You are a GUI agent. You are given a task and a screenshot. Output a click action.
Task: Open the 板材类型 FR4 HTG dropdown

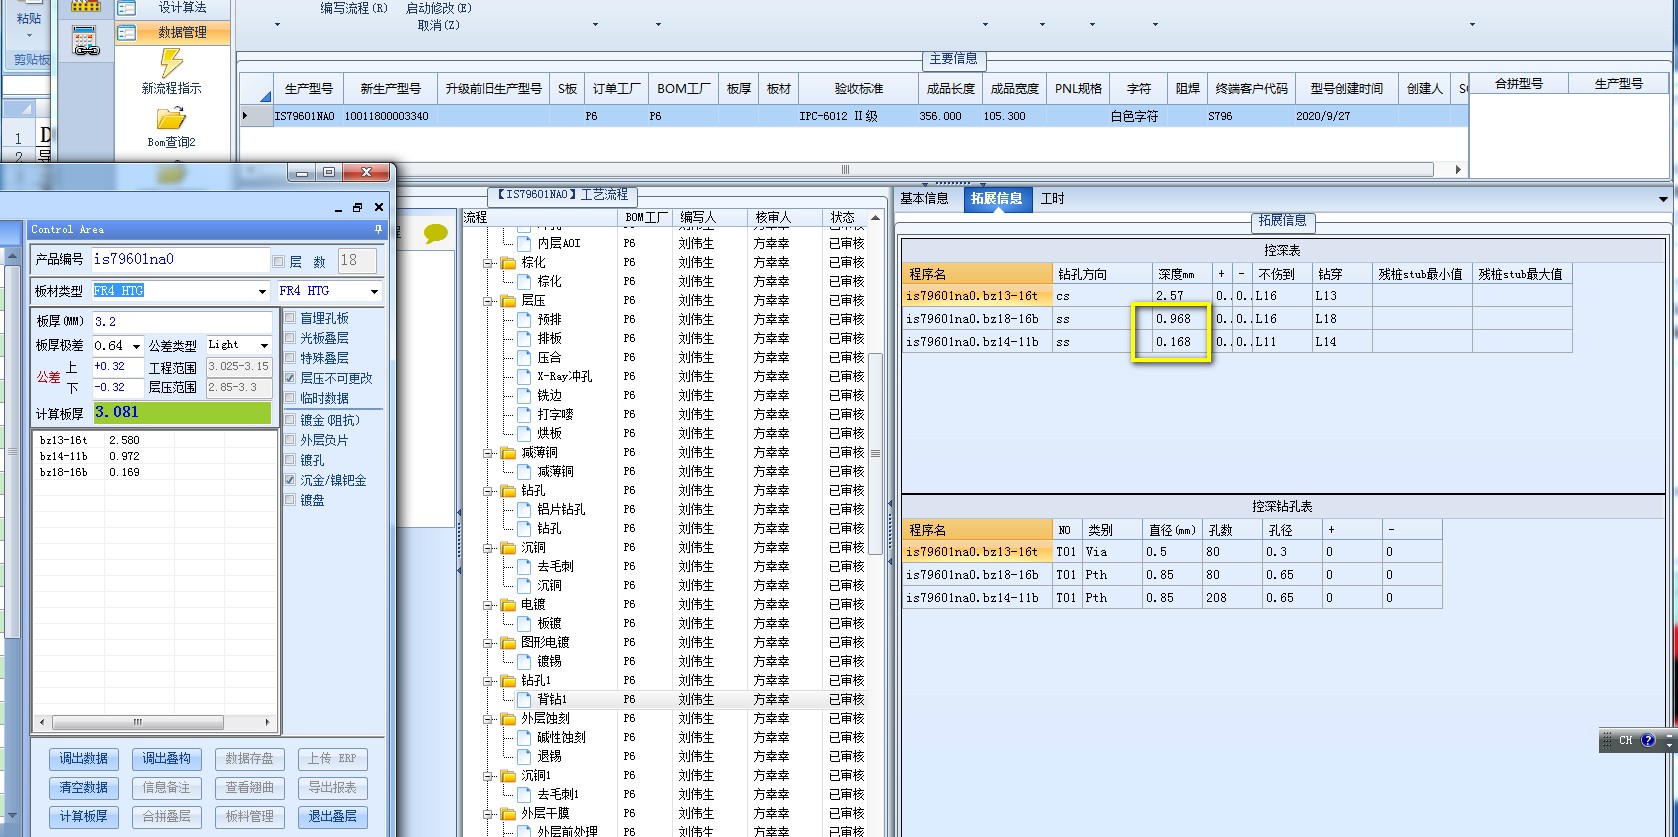pos(262,291)
